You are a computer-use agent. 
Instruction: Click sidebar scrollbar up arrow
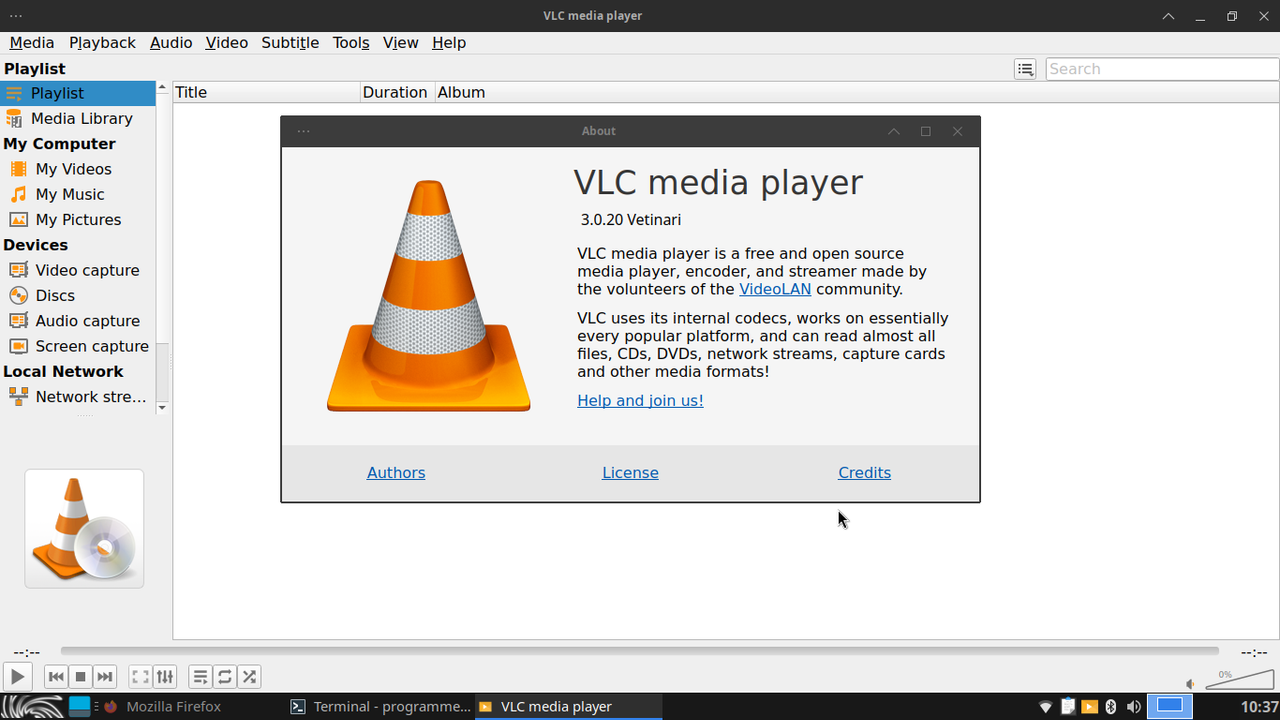coord(162,88)
